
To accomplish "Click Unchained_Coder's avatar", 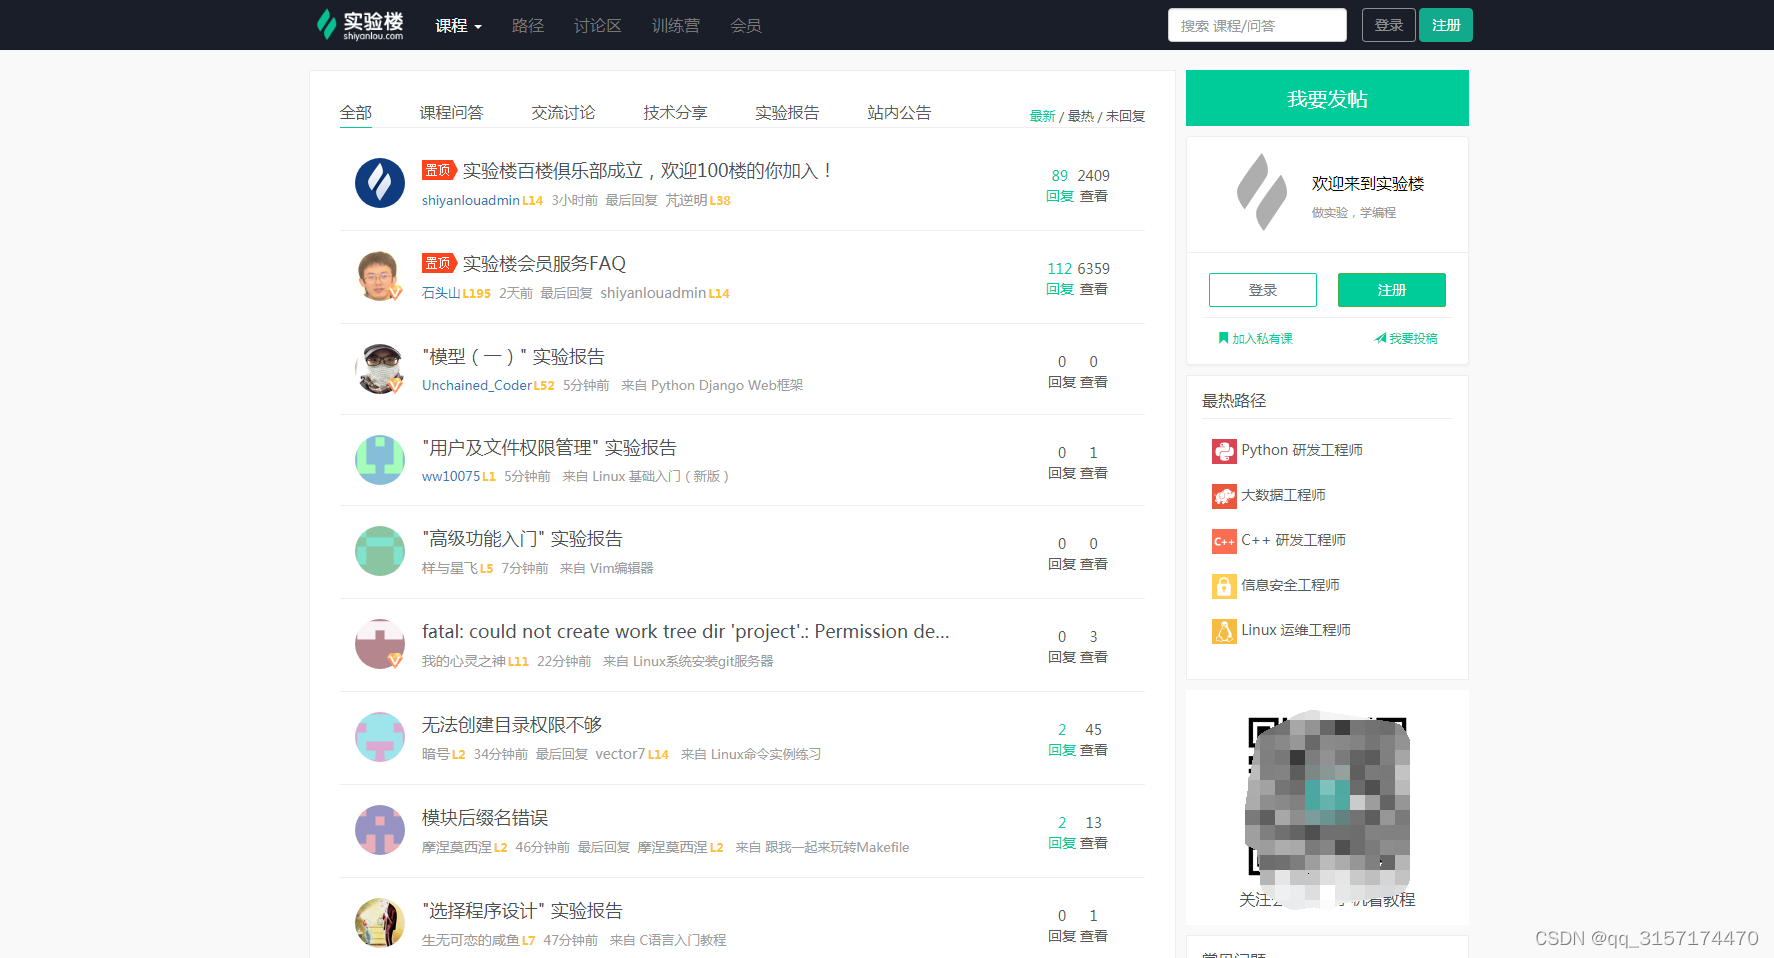I will pos(380,369).
